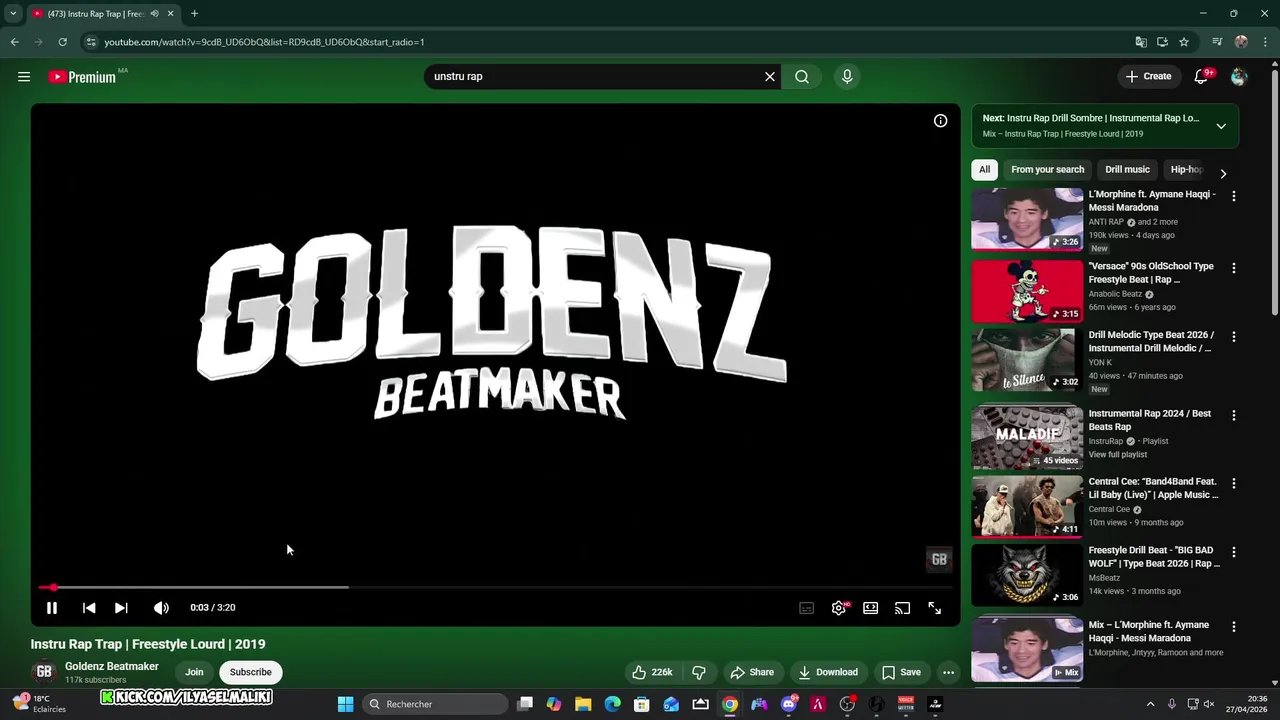Open Drill Melodic Type Beat 2026 thumbnail
1280x720 pixels.
point(1027,360)
